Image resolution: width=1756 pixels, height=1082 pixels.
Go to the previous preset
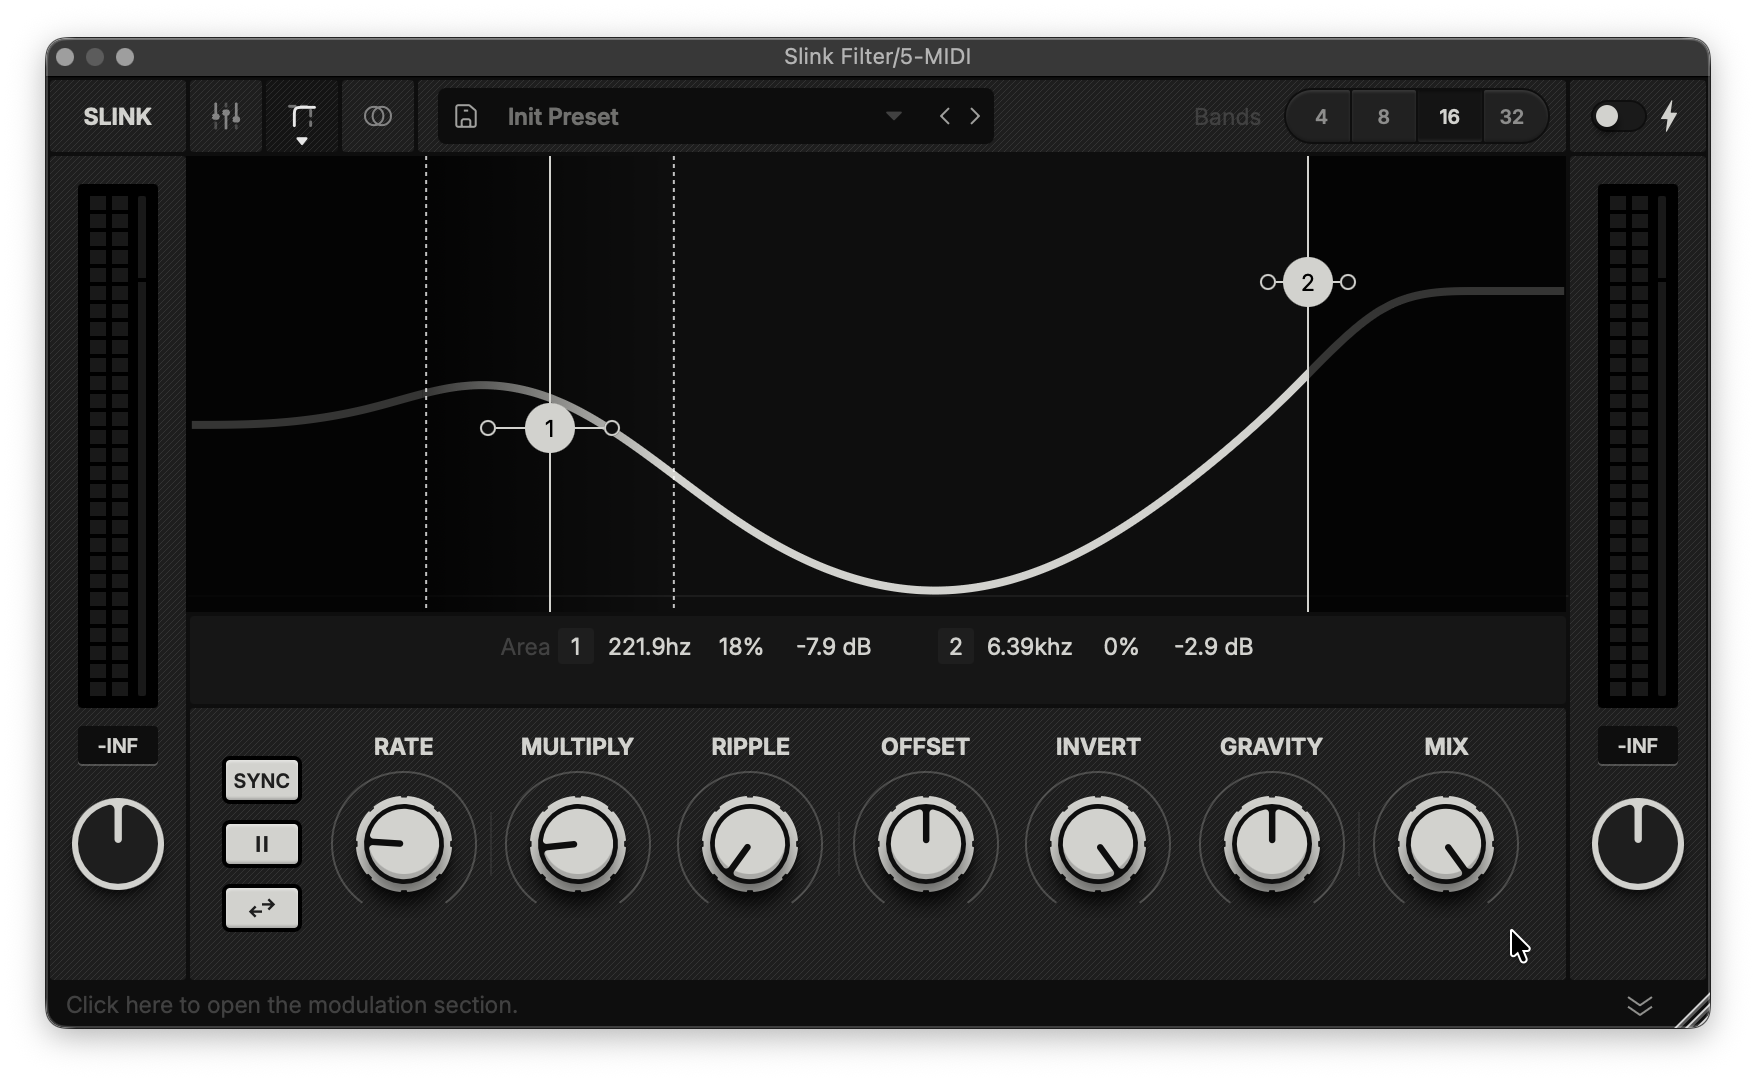pos(945,116)
